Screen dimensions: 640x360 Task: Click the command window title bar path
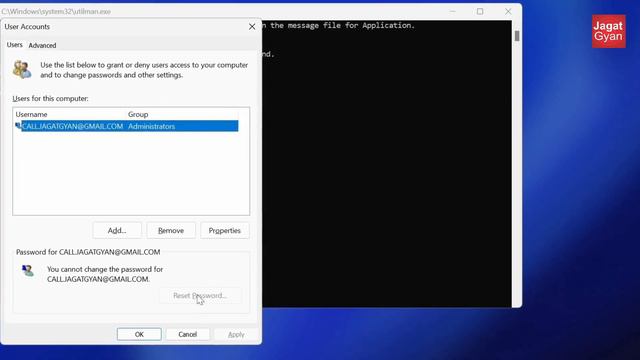coord(56,11)
